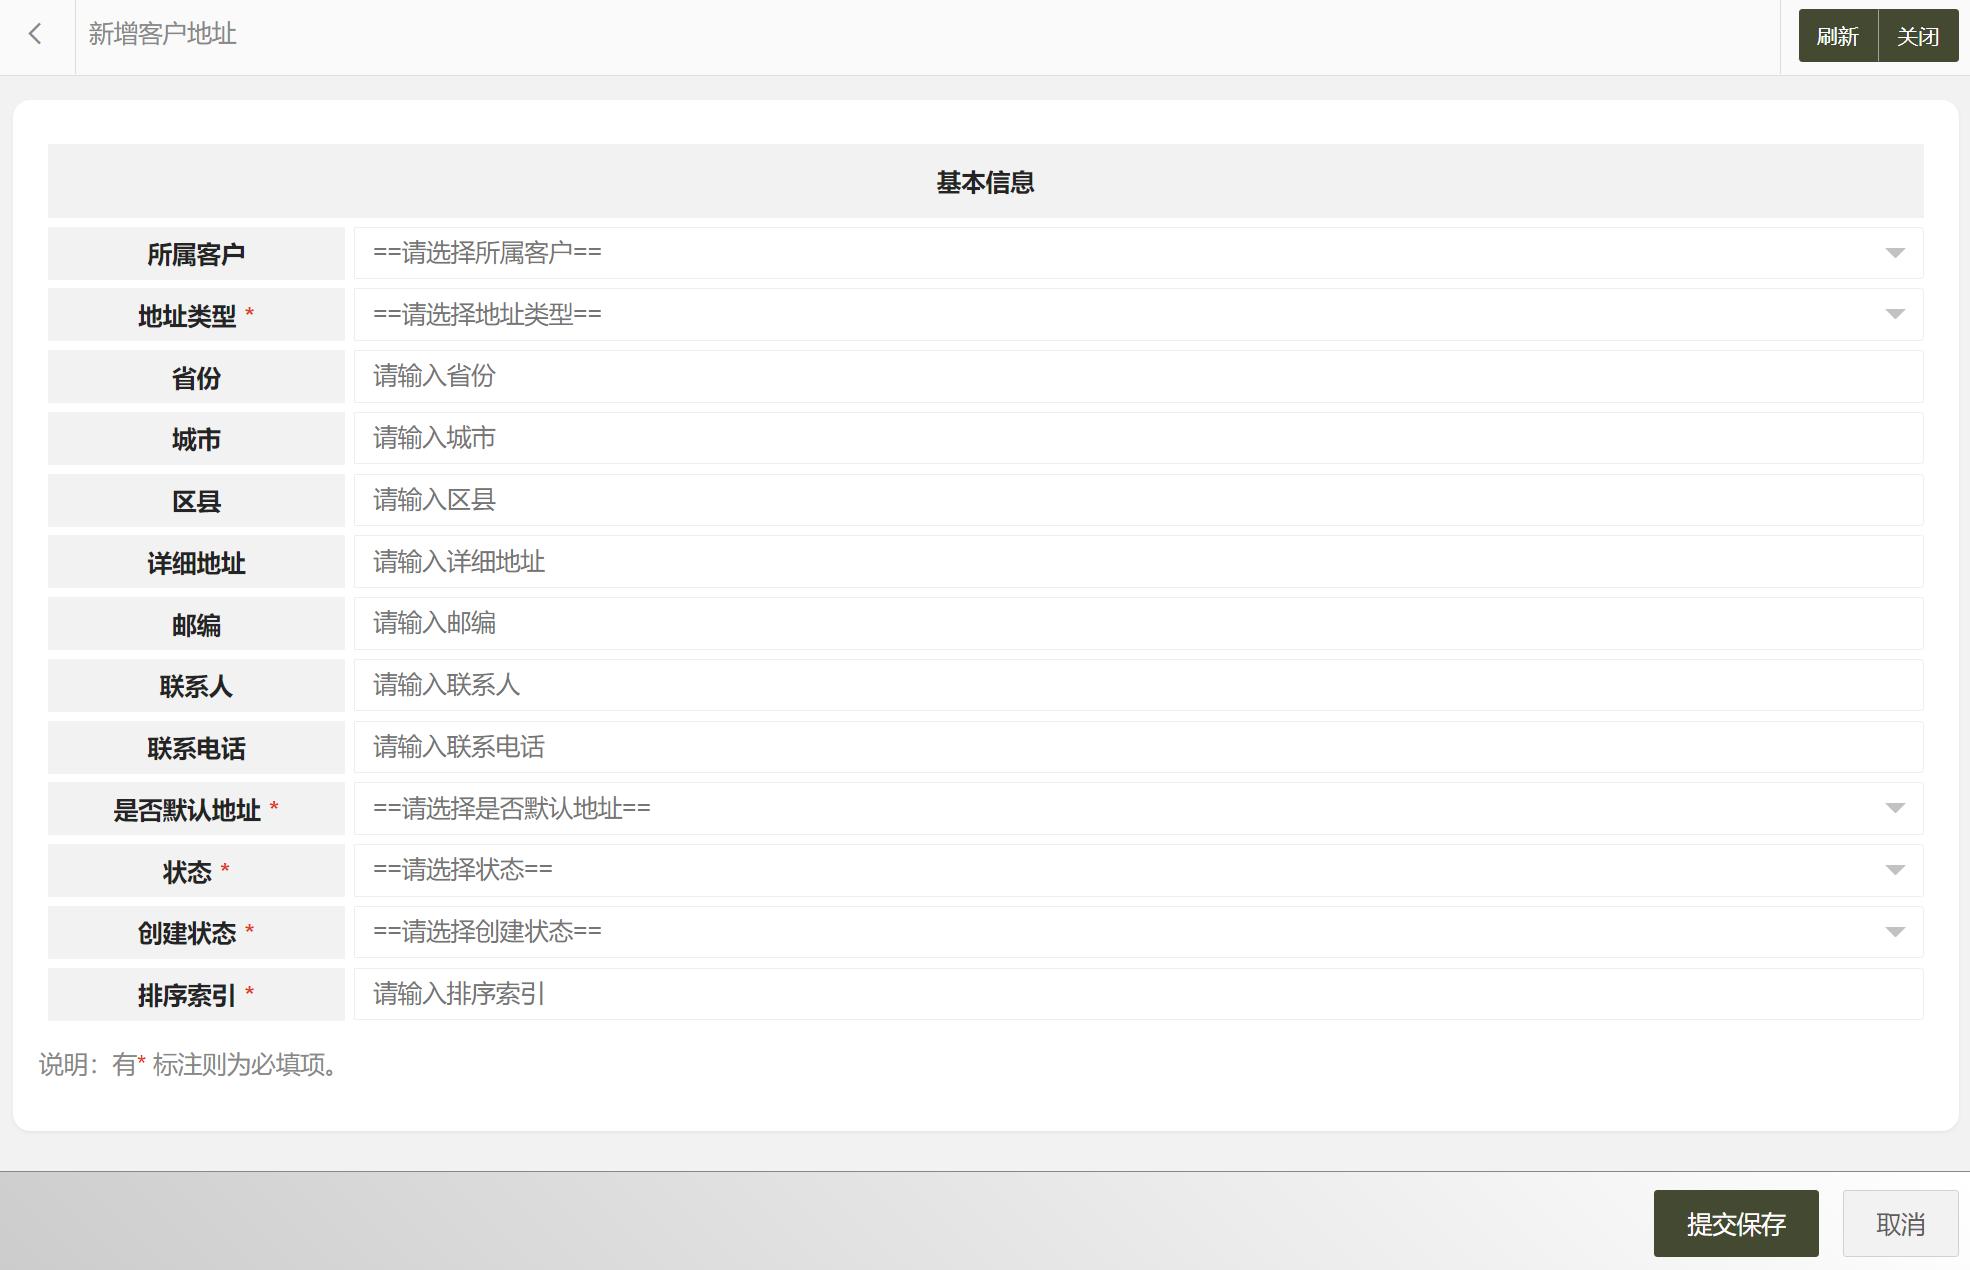
Task: Click into the 城市 city input
Action: pos(900,438)
